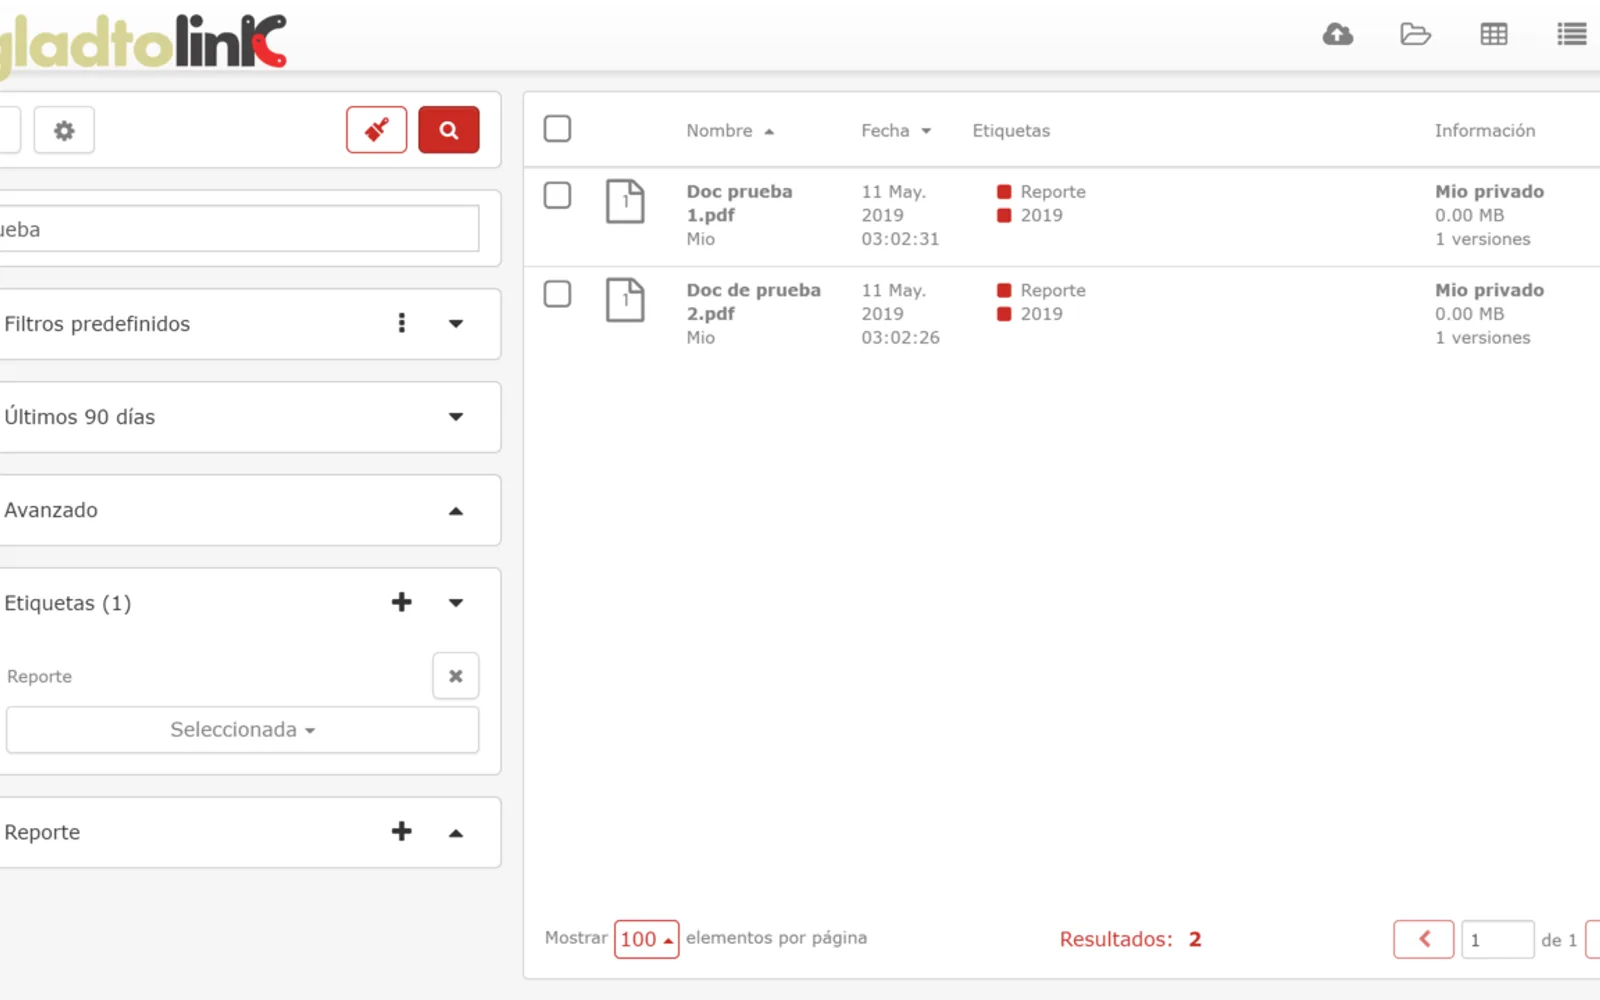Open the Doc prueba 1.pdf file name
The image size is (1600, 1000).
739,203
